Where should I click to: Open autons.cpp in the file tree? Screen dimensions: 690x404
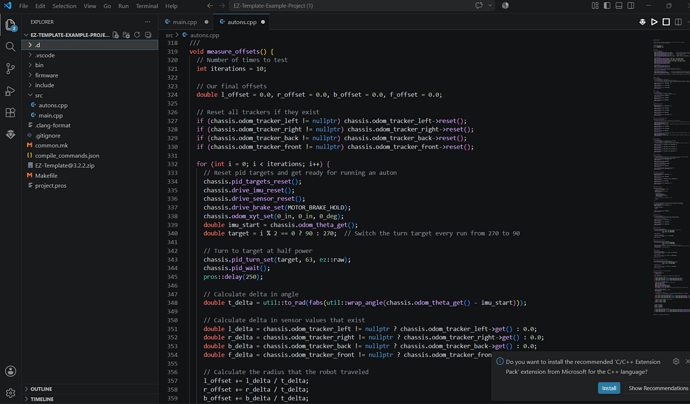tap(90, 105)
